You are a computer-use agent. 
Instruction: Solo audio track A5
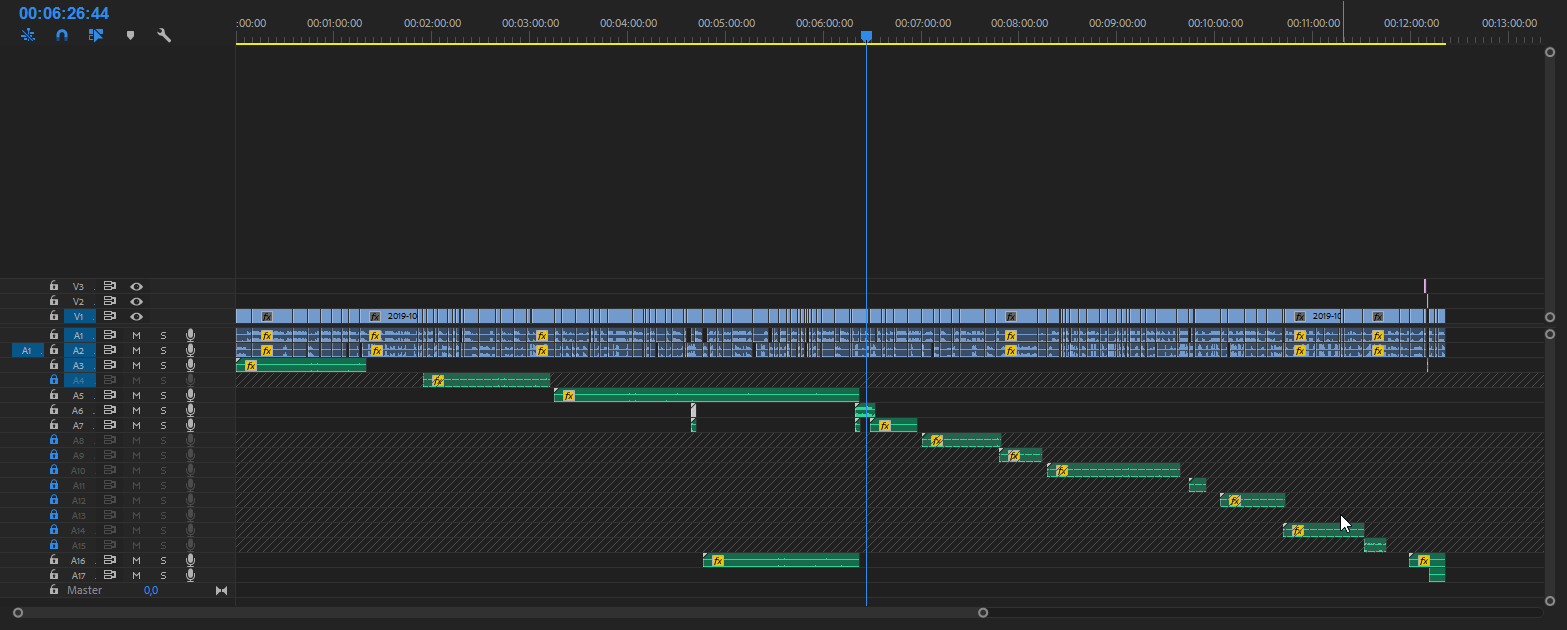(x=163, y=395)
